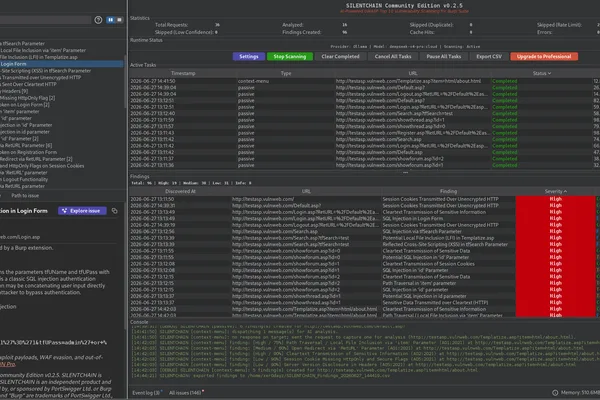The image size is (600, 400).
Task: Select HttpOnly Flags on Session Cookies issue
Action: pyautogui.click(x=42, y=166)
